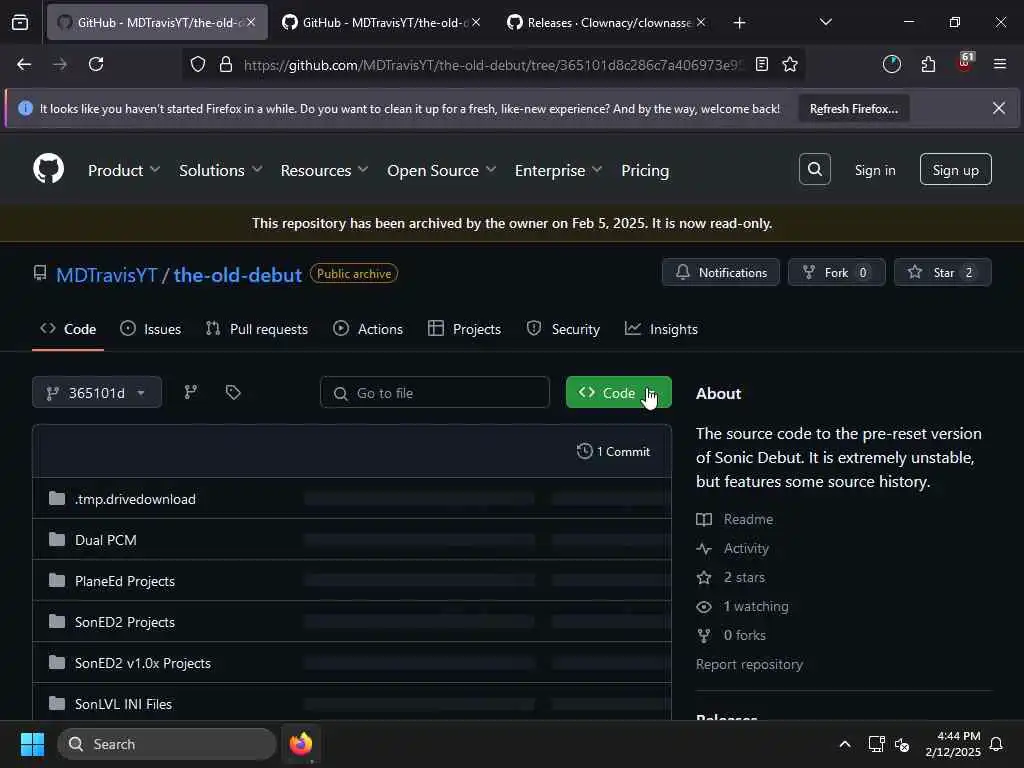The height and width of the screenshot is (768, 1024).
Task: Open the .tmp.drivedownload folder
Action: pos(135,499)
